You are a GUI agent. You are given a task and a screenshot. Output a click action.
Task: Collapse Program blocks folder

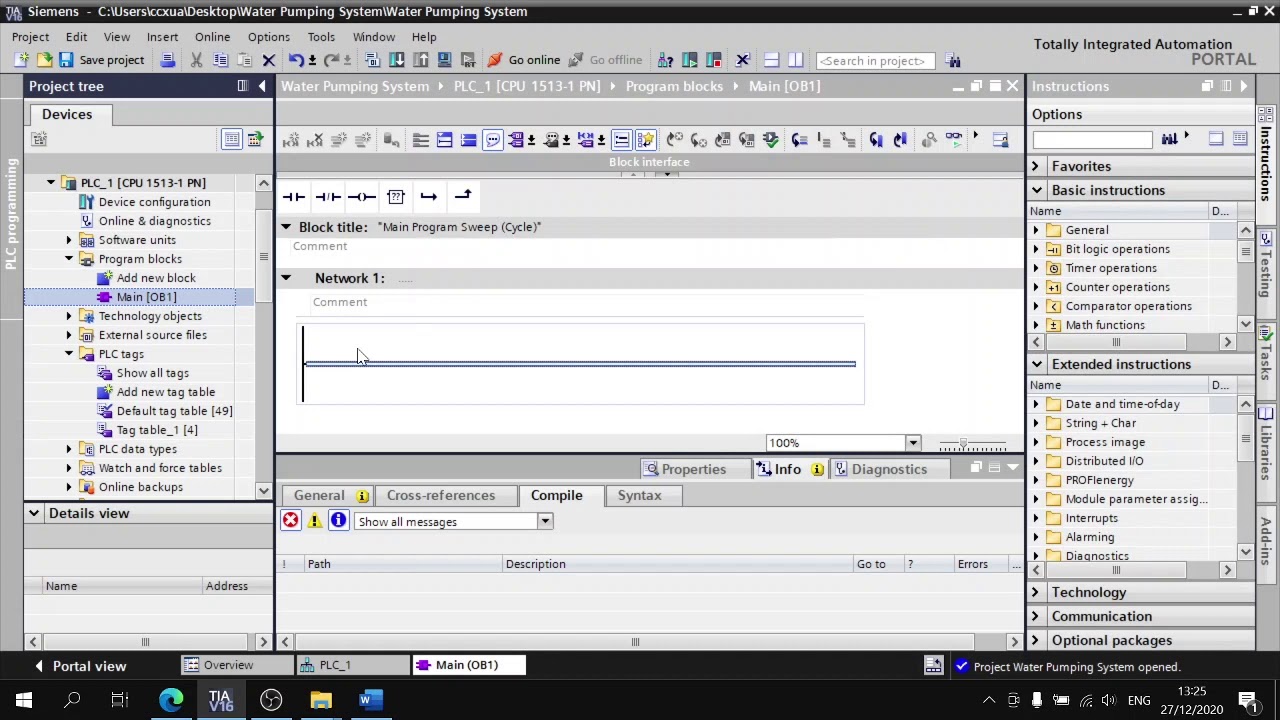(x=69, y=259)
